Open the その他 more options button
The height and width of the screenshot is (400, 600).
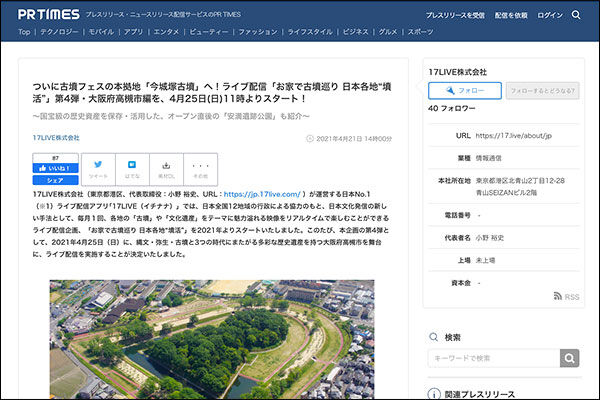click(x=201, y=169)
